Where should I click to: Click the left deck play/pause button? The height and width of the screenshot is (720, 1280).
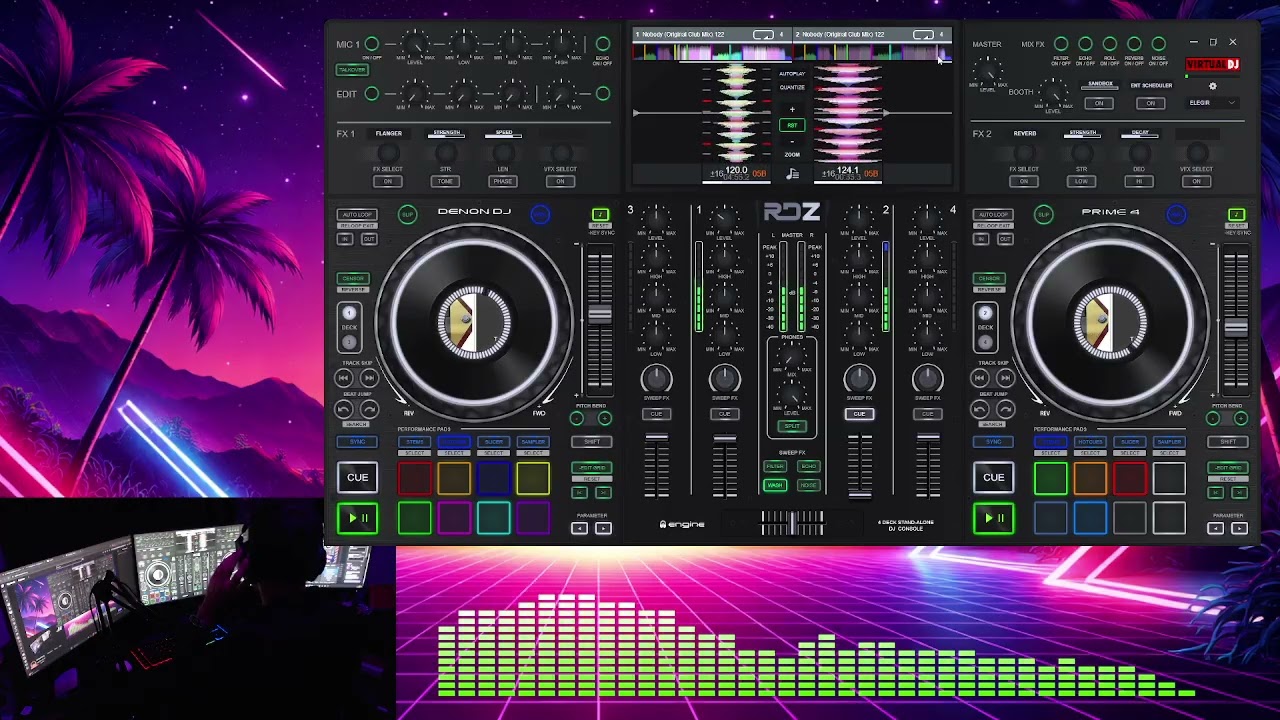(x=357, y=518)
